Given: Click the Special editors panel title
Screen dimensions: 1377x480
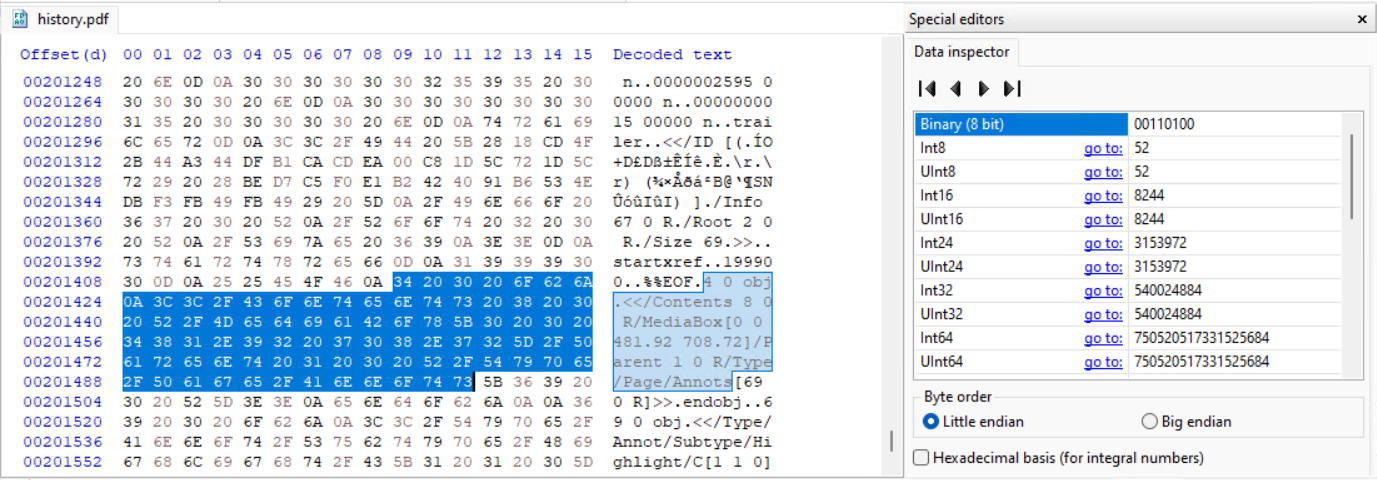Looking at the screenshot, I should tap(956, 19).
